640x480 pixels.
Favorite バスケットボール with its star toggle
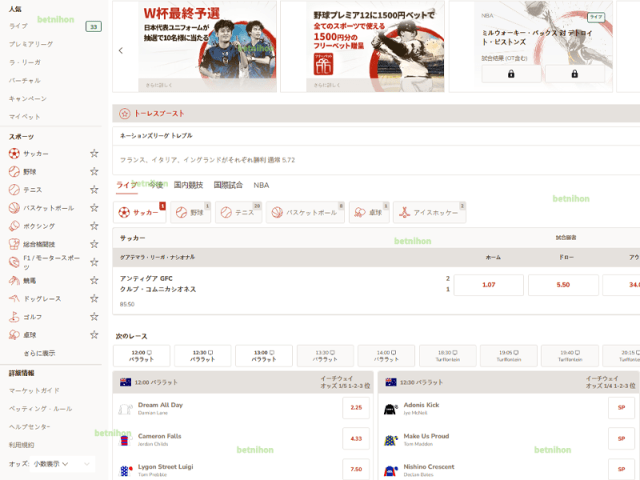coord(94,208)
